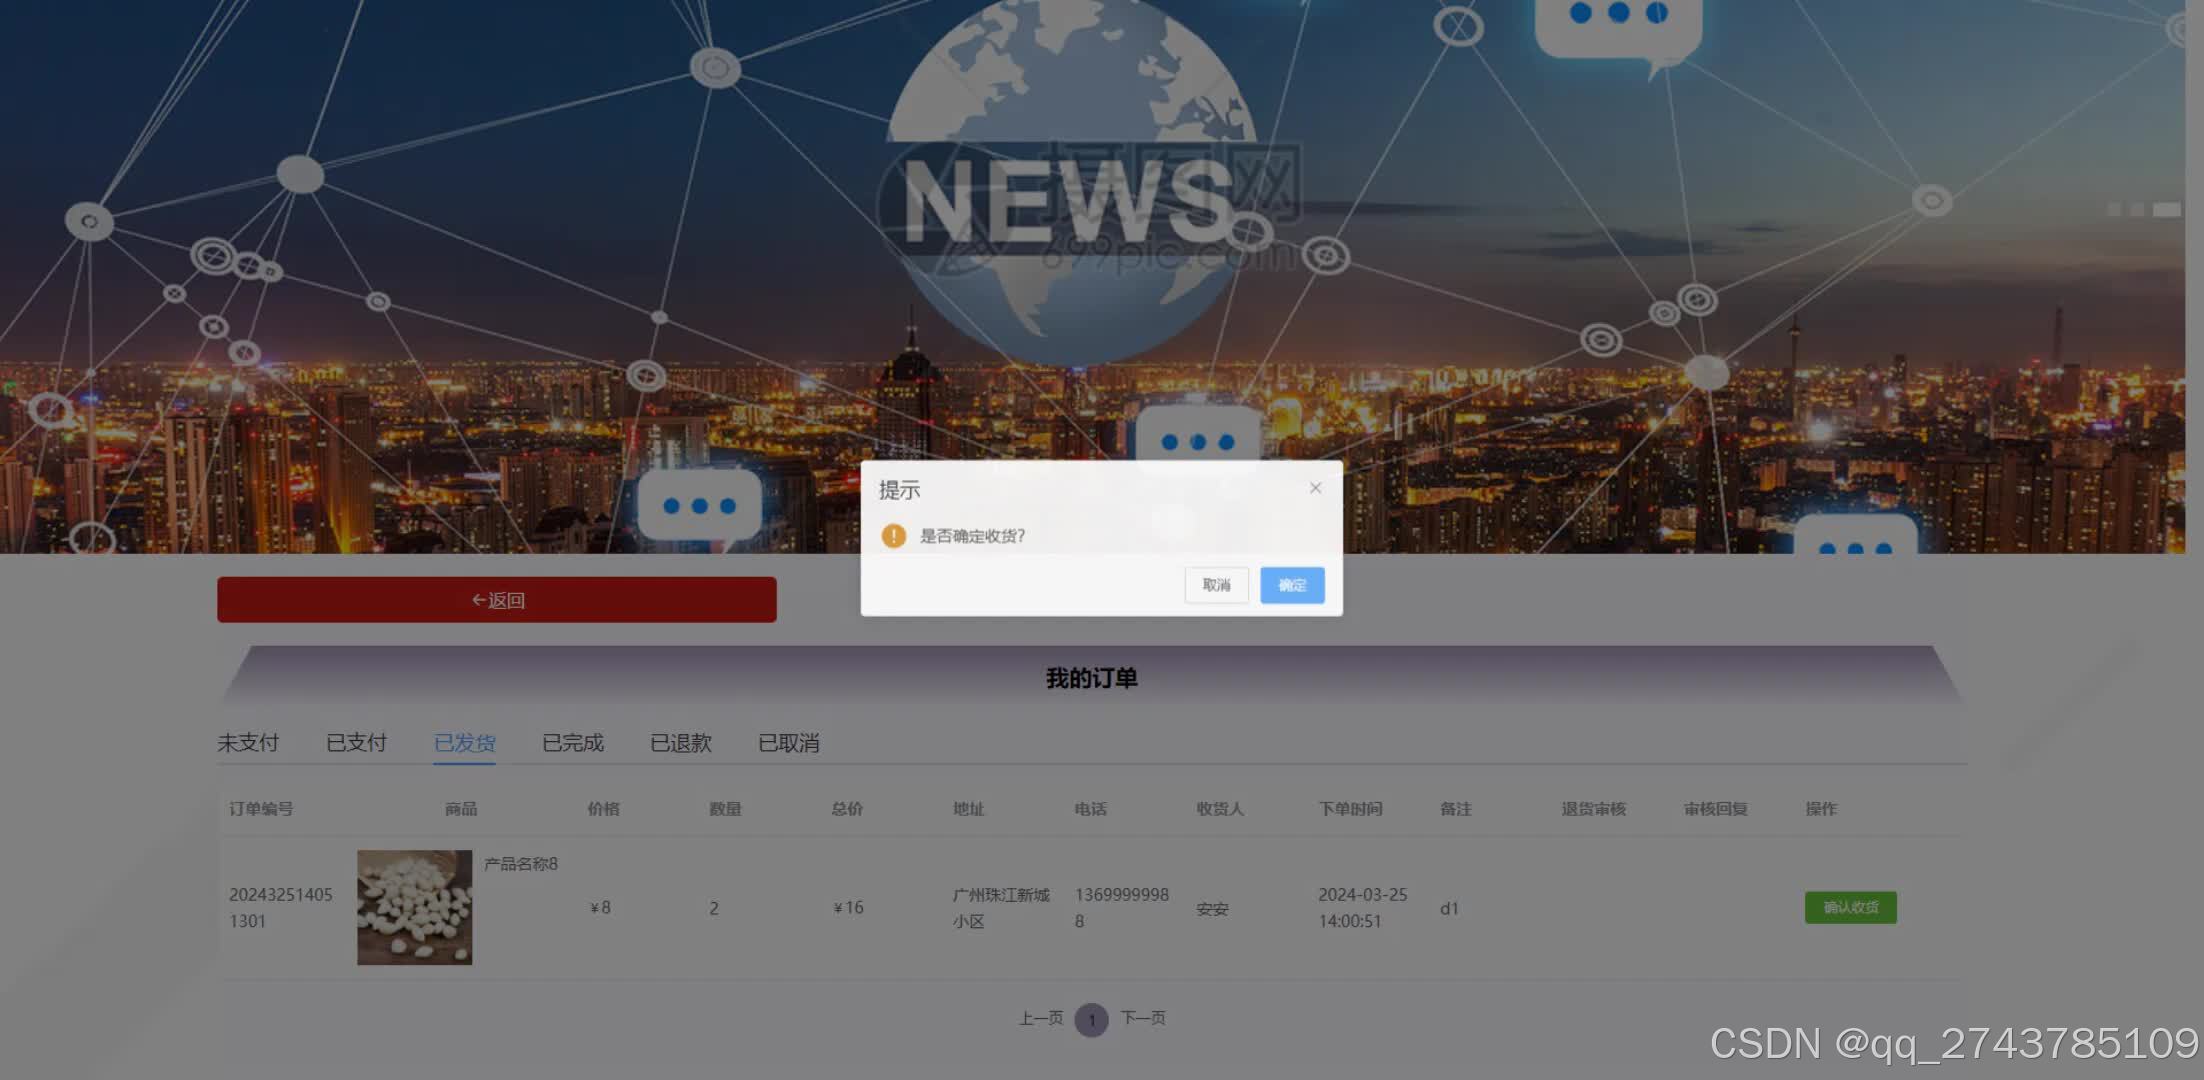Go to the 已完成 tab
The width and height of the screenshot is (2204, 1080).
tap(572, 743)
